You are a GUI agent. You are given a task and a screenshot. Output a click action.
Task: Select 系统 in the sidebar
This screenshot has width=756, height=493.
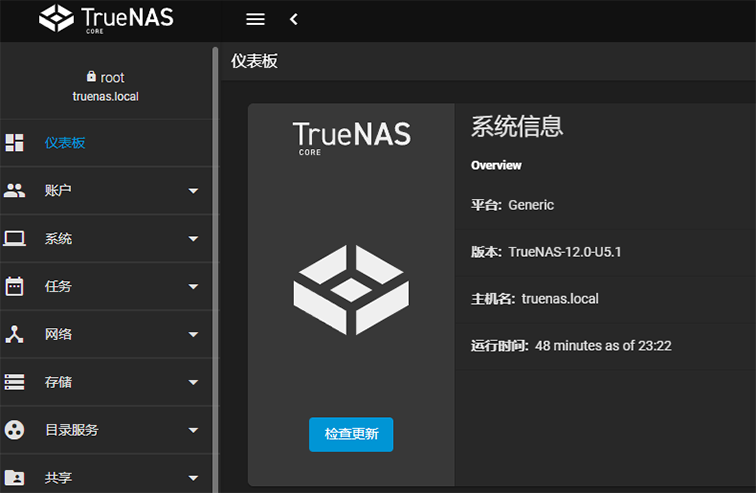click(106, 239)
